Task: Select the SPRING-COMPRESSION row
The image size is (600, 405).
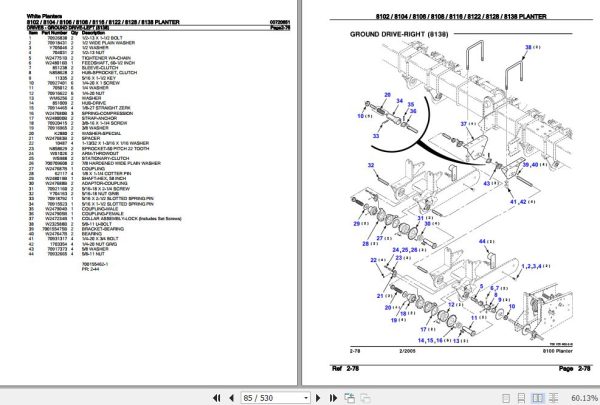Action: pyautogui.click(x=80, y=113)
